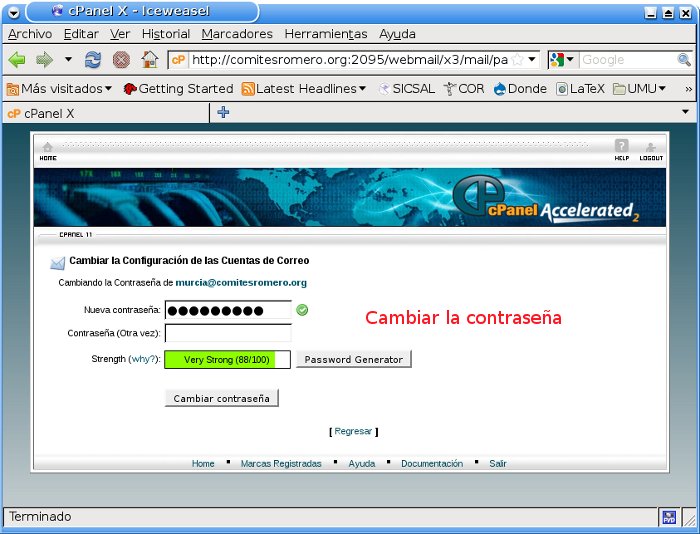Click the cPanel HOME icon
This screenshot has width=700, height=534.
[x=48, y=151]
